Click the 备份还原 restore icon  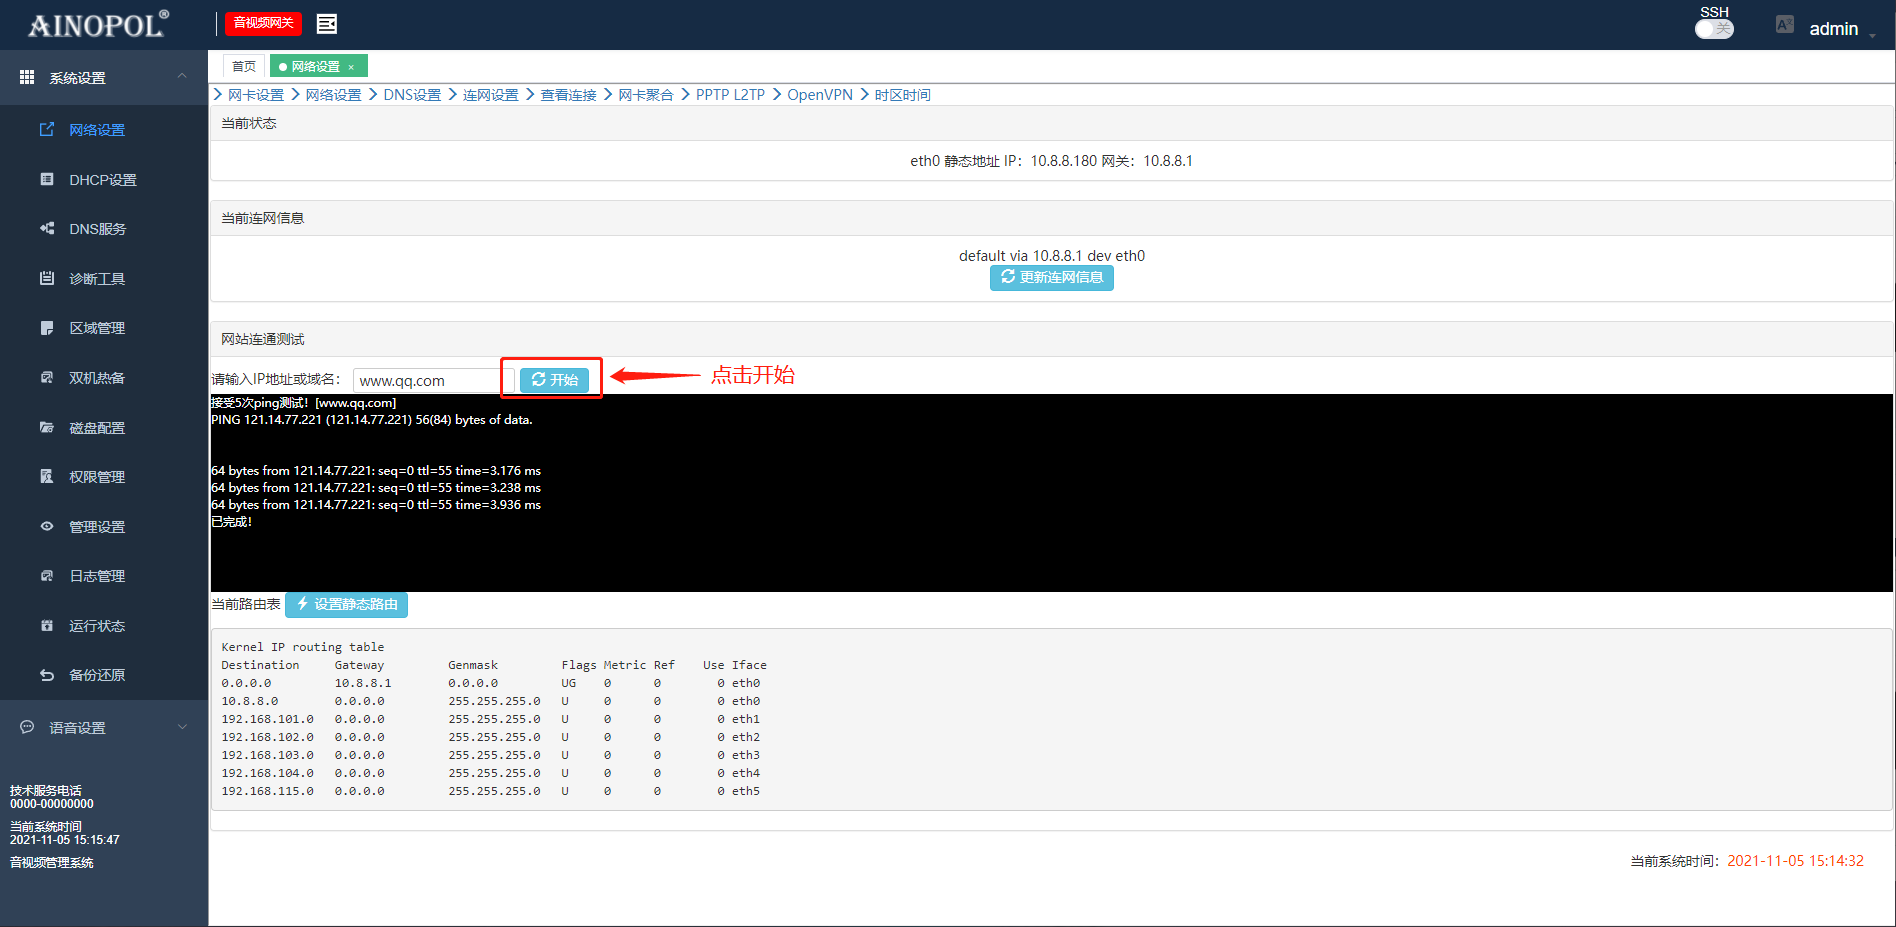coord(47,675)
